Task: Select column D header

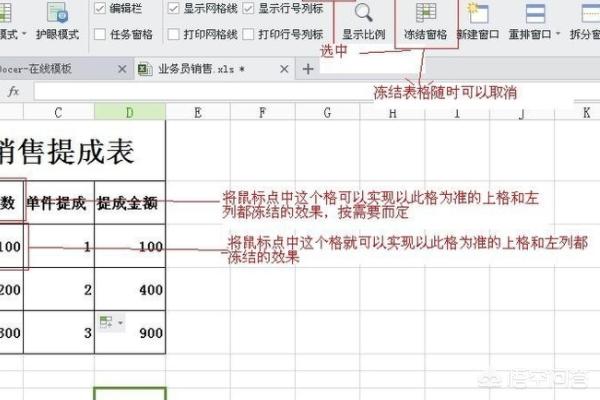Action: pyautogui.click(x=130, y=113)
